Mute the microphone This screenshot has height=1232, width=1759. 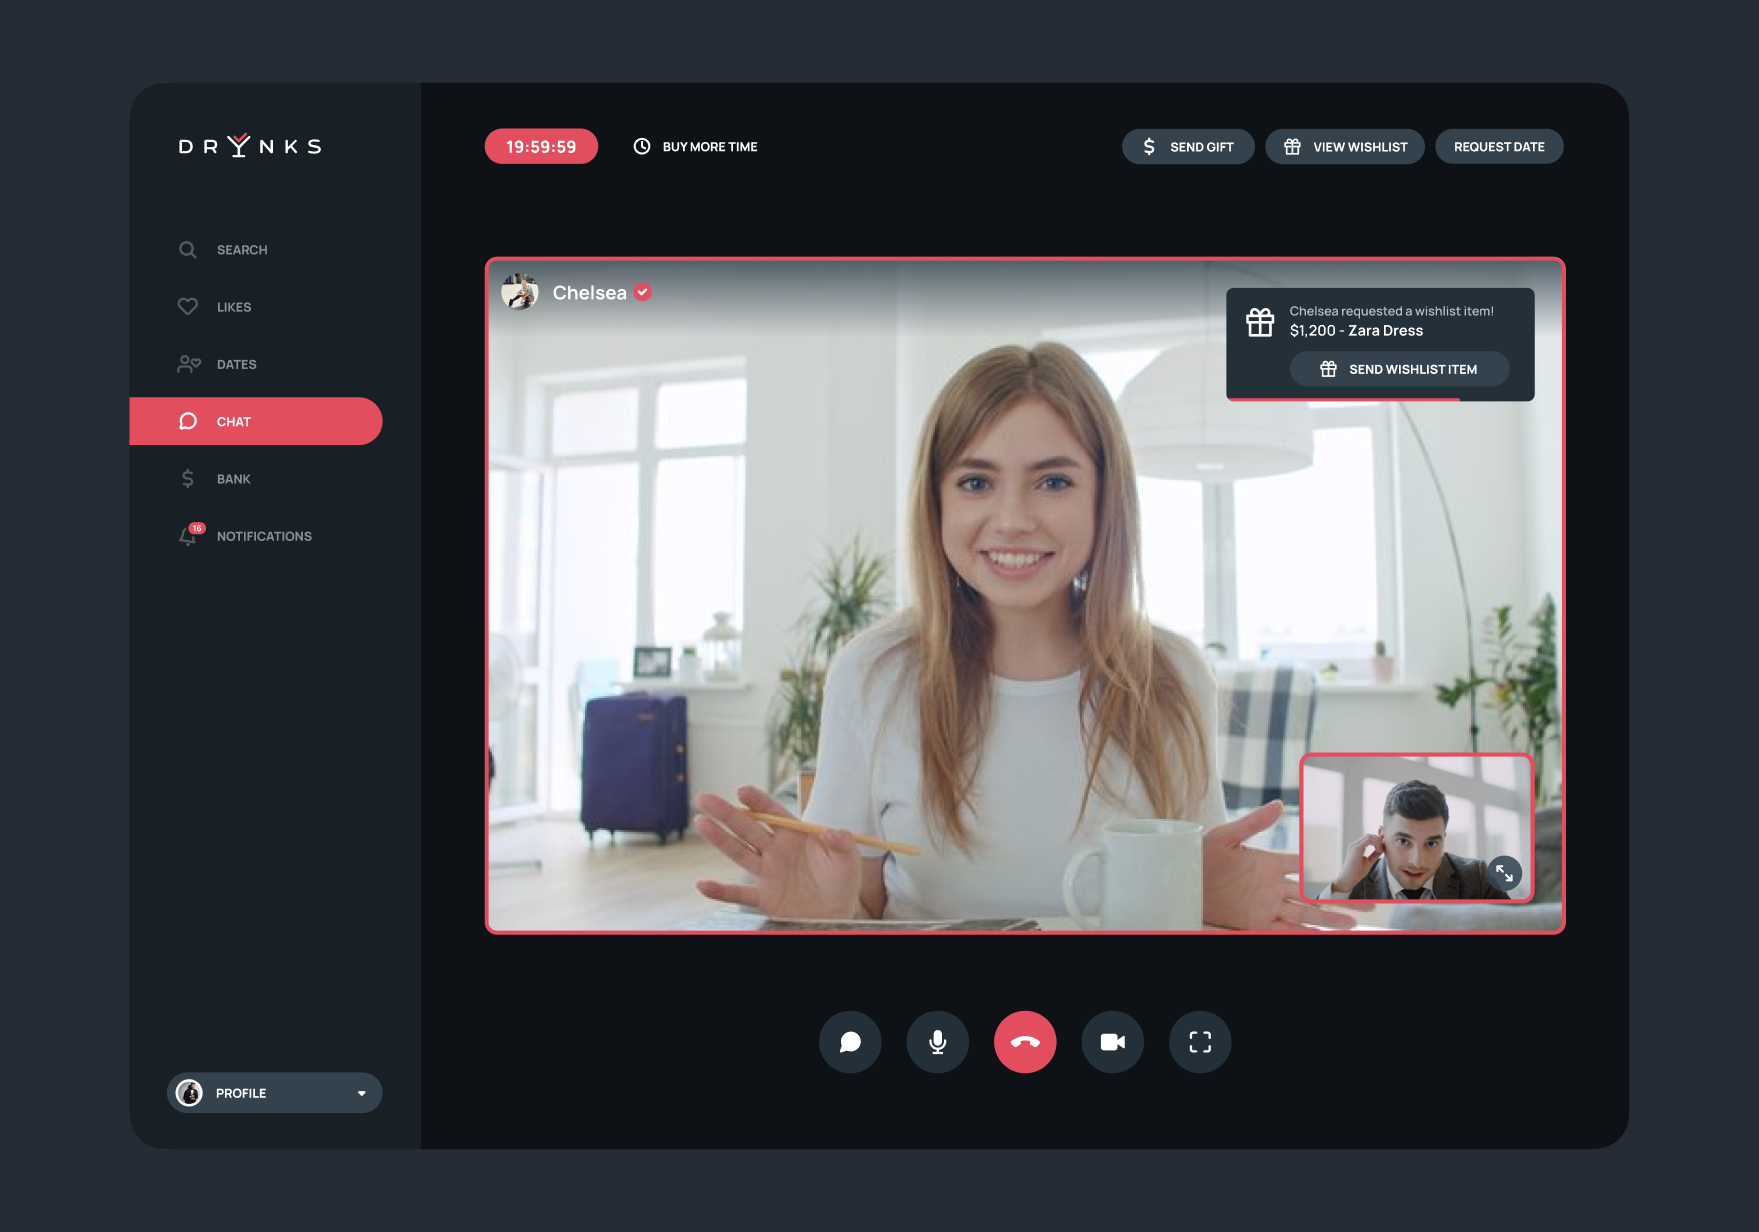point(937,1042)
